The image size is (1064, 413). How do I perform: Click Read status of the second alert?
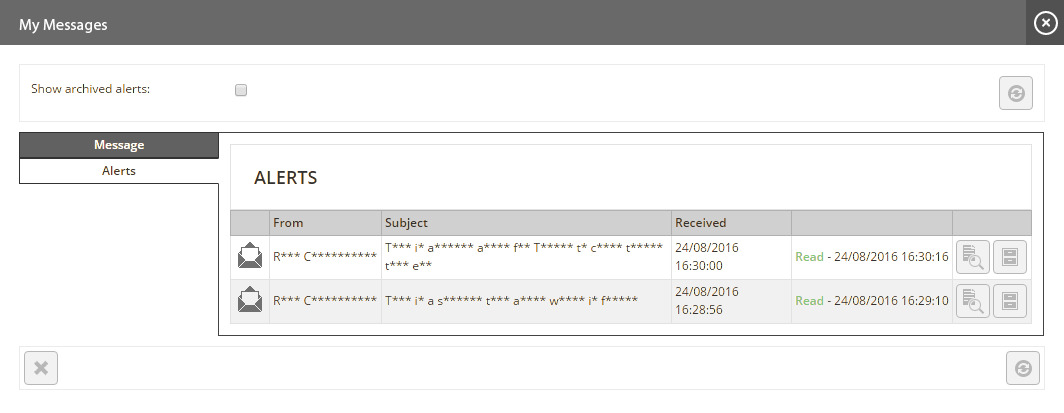tap(809, 300)
